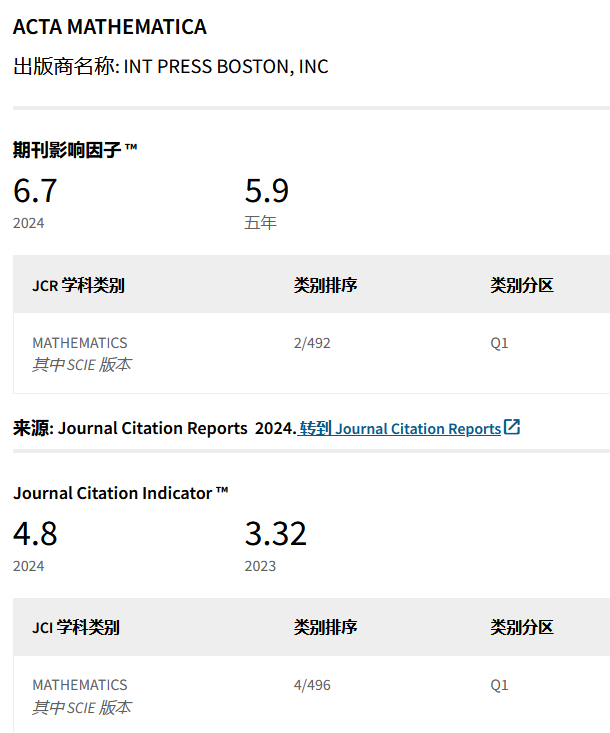
Task: Click the JCR 学科类别 column header
Action: tap(78, 285)
